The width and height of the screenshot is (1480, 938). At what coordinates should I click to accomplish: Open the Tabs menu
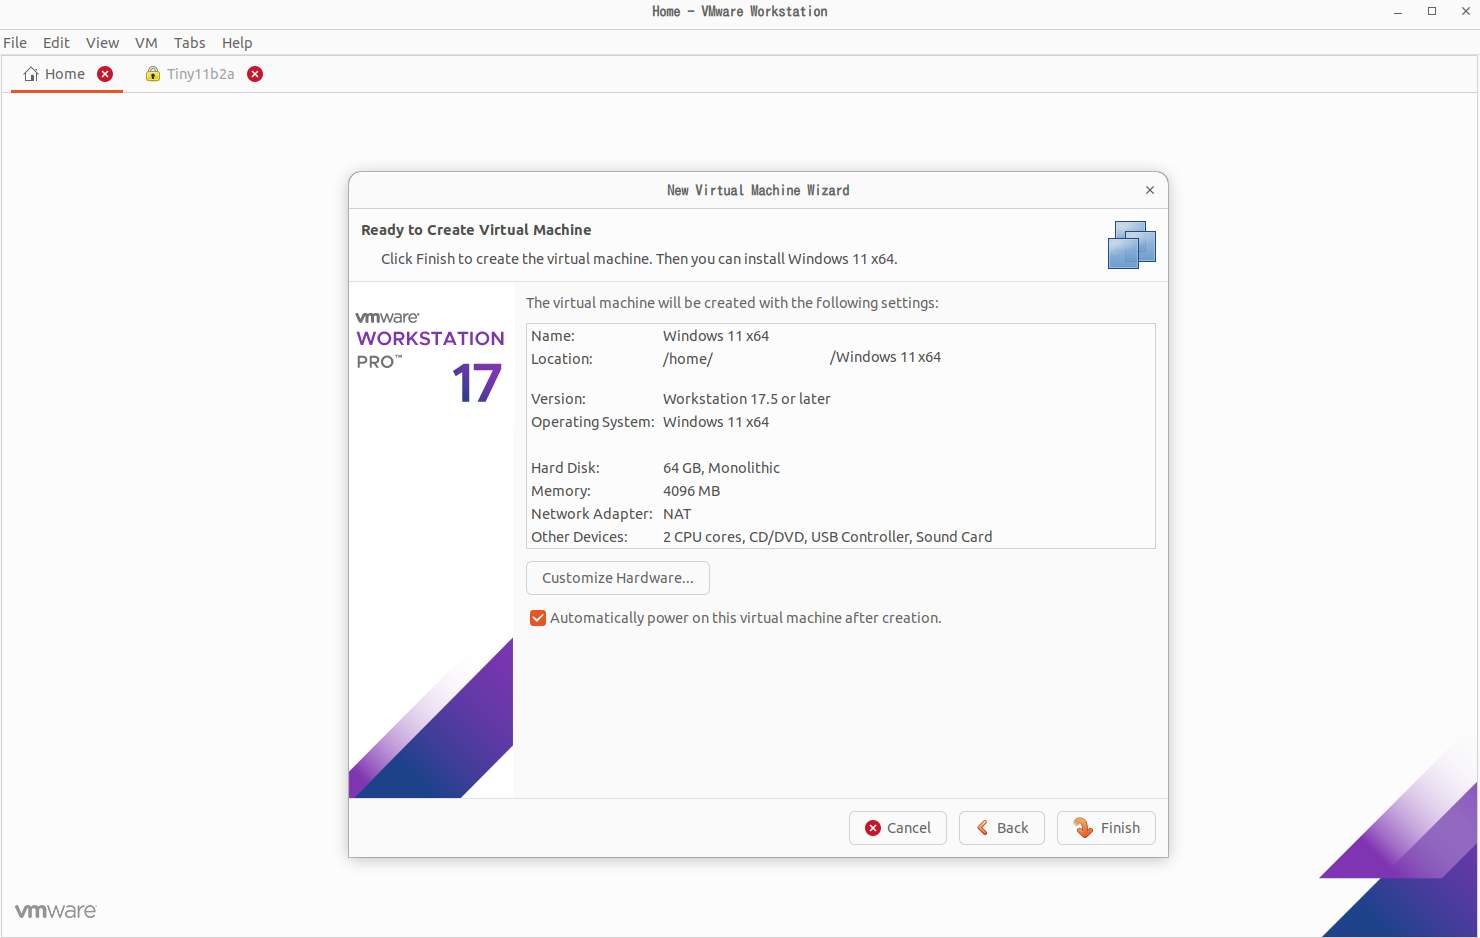189,43
